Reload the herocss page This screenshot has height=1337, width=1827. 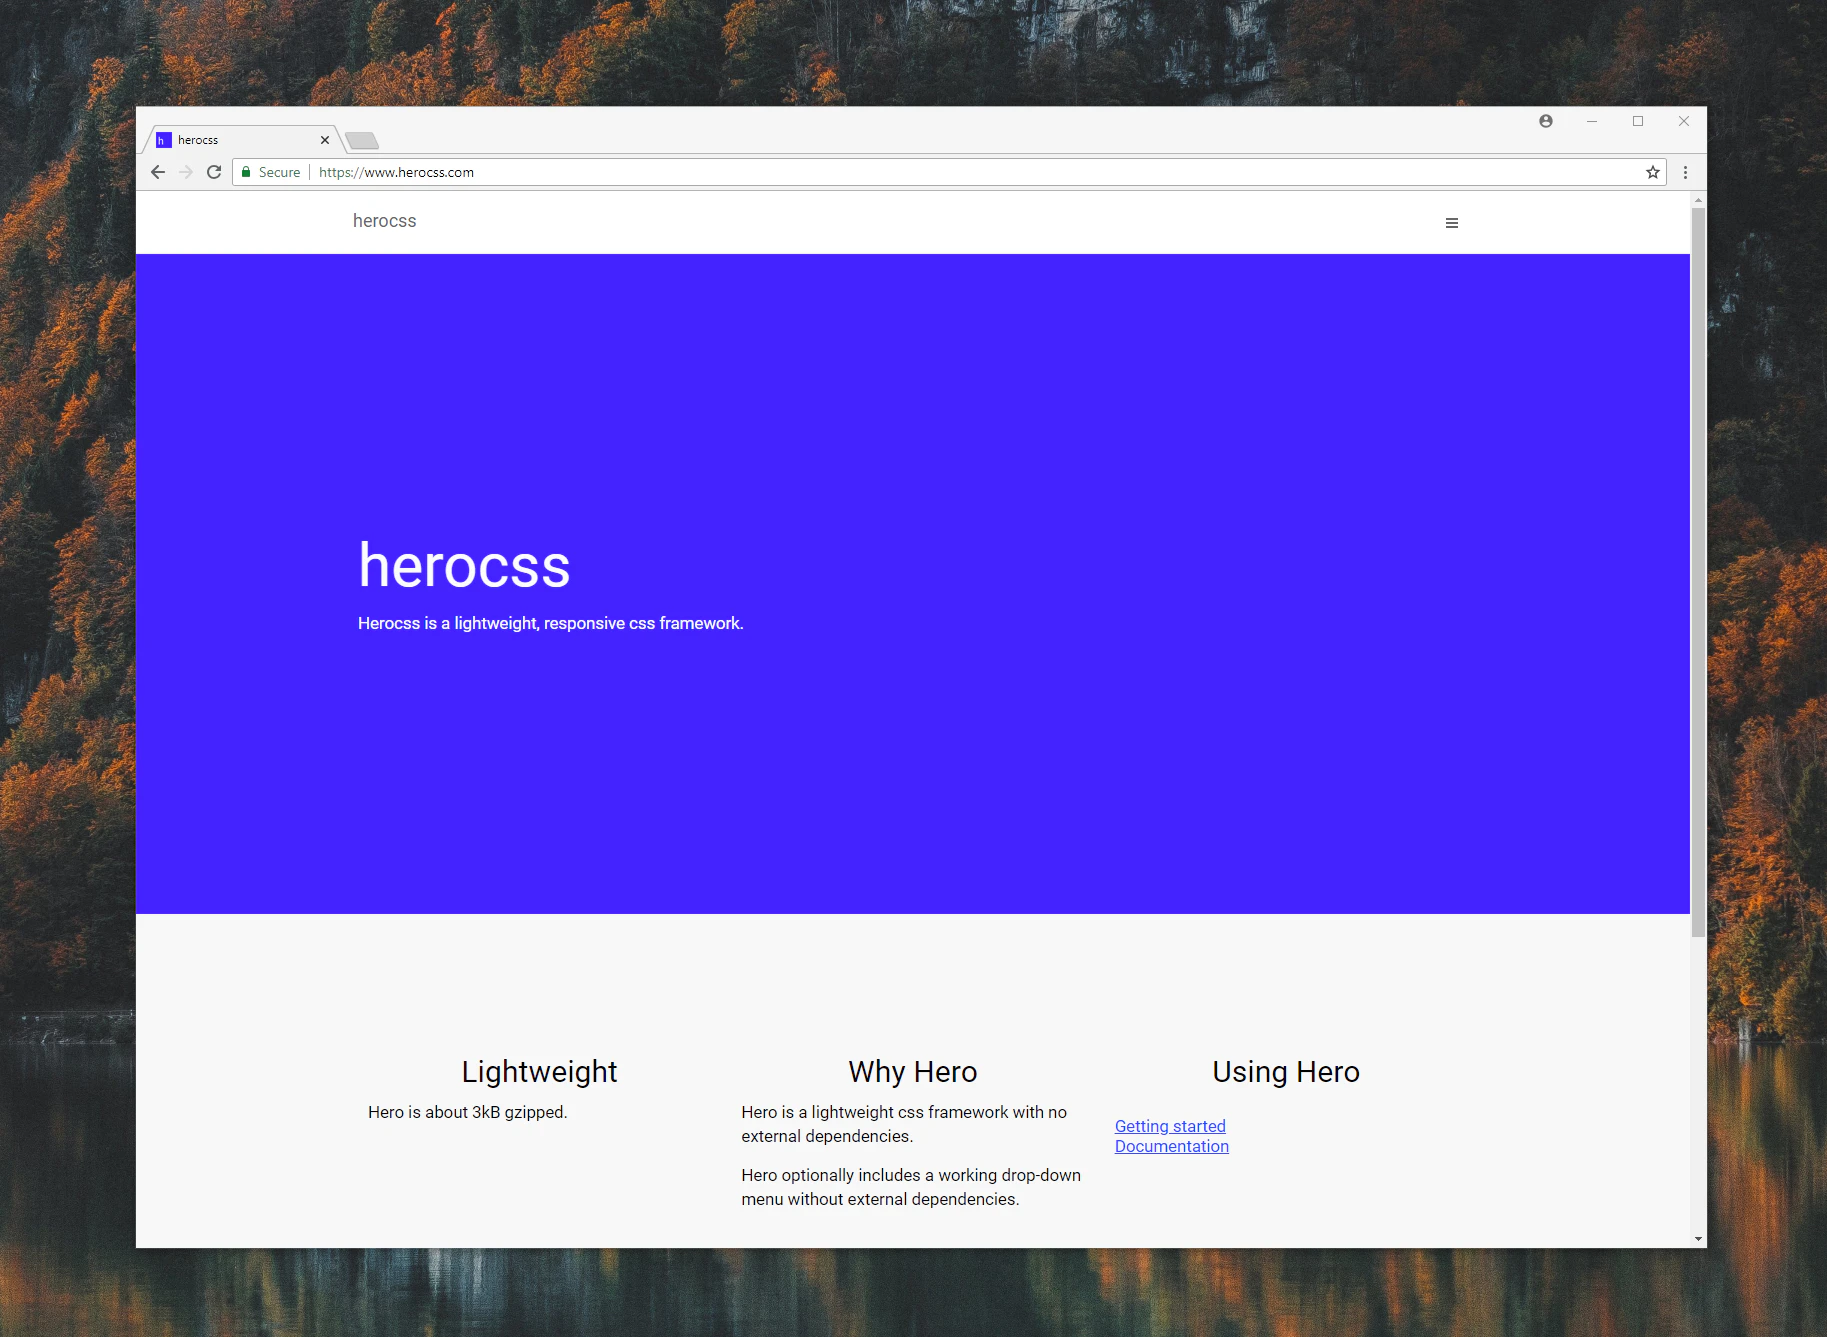(214, 171)
